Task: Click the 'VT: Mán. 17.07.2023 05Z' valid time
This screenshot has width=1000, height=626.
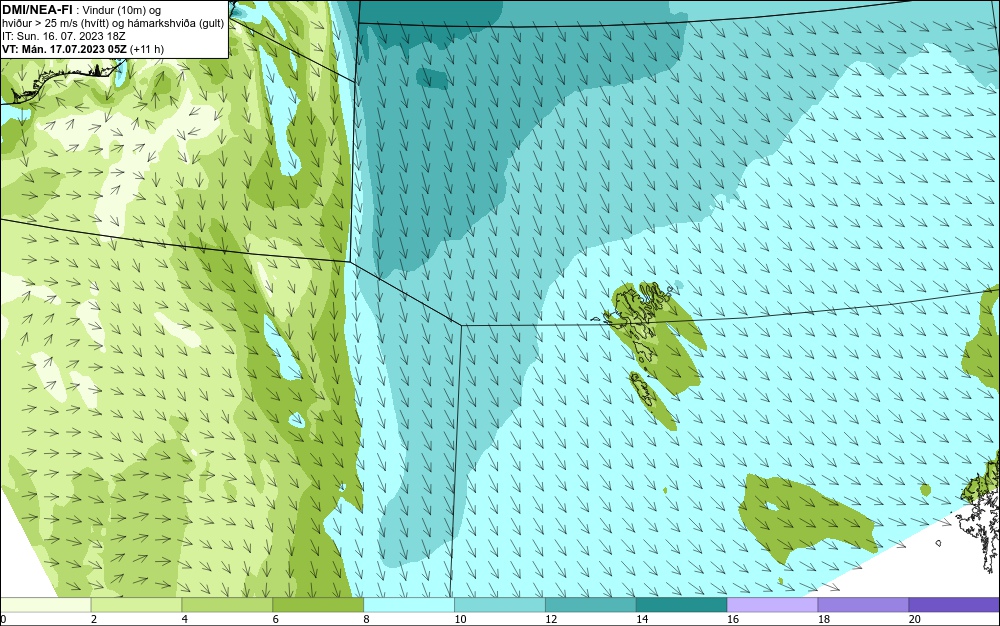Action: [x=64, y=49]
